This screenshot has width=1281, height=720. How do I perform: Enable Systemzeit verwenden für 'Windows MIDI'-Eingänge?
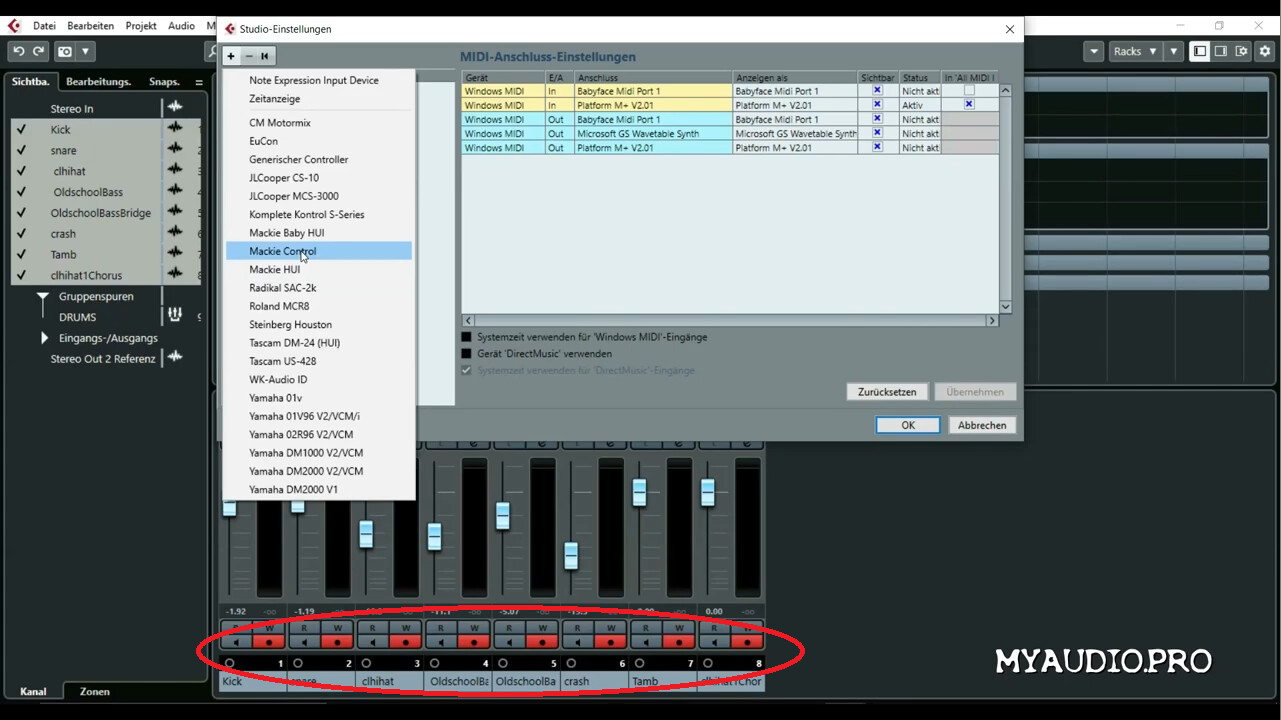466,337
